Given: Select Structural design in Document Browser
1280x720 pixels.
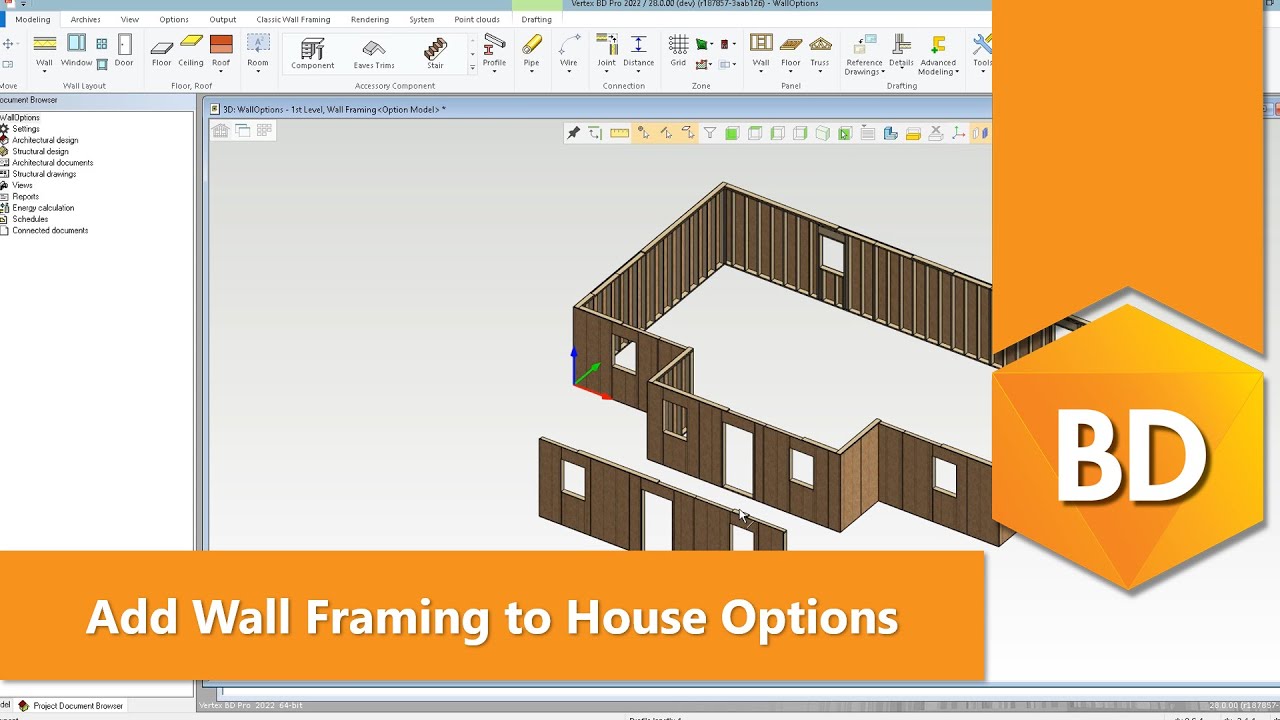Looking at the screenshot, I should point(40,151).
